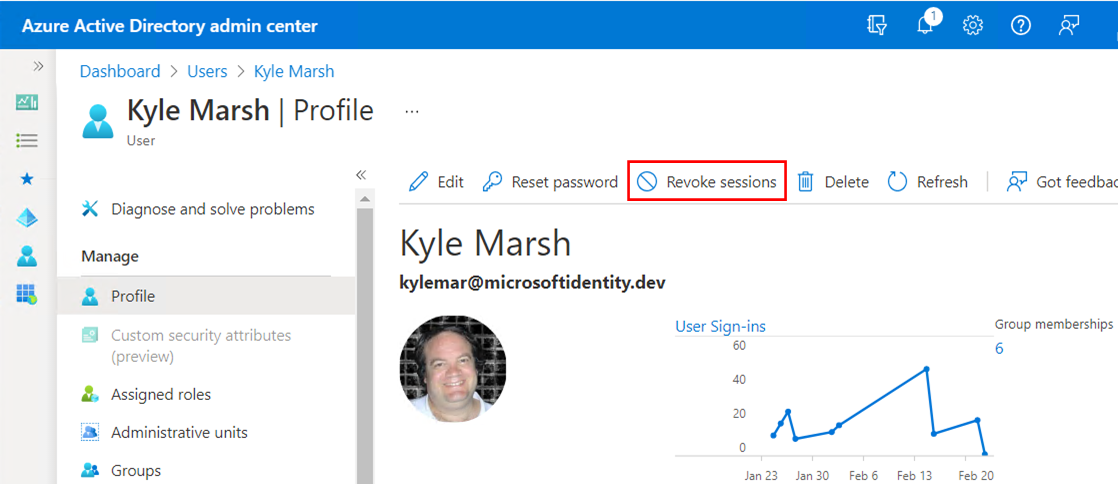Click the Assigned roles person icon

coord(90,394)
